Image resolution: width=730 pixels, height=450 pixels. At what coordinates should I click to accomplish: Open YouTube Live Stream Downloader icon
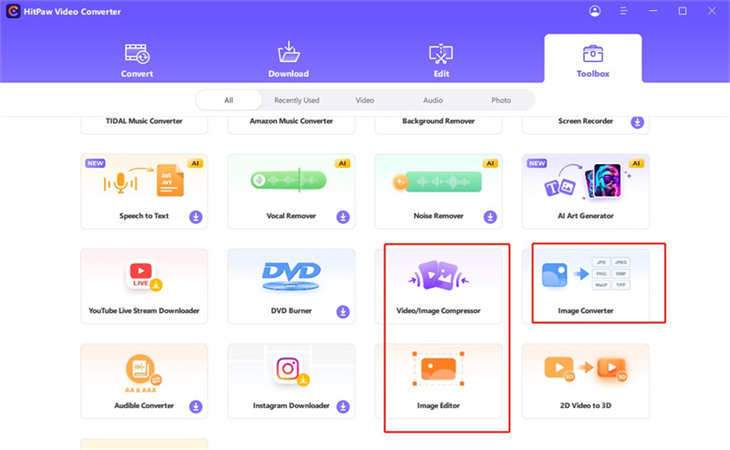pyautogui.click(x=143, y=275)
